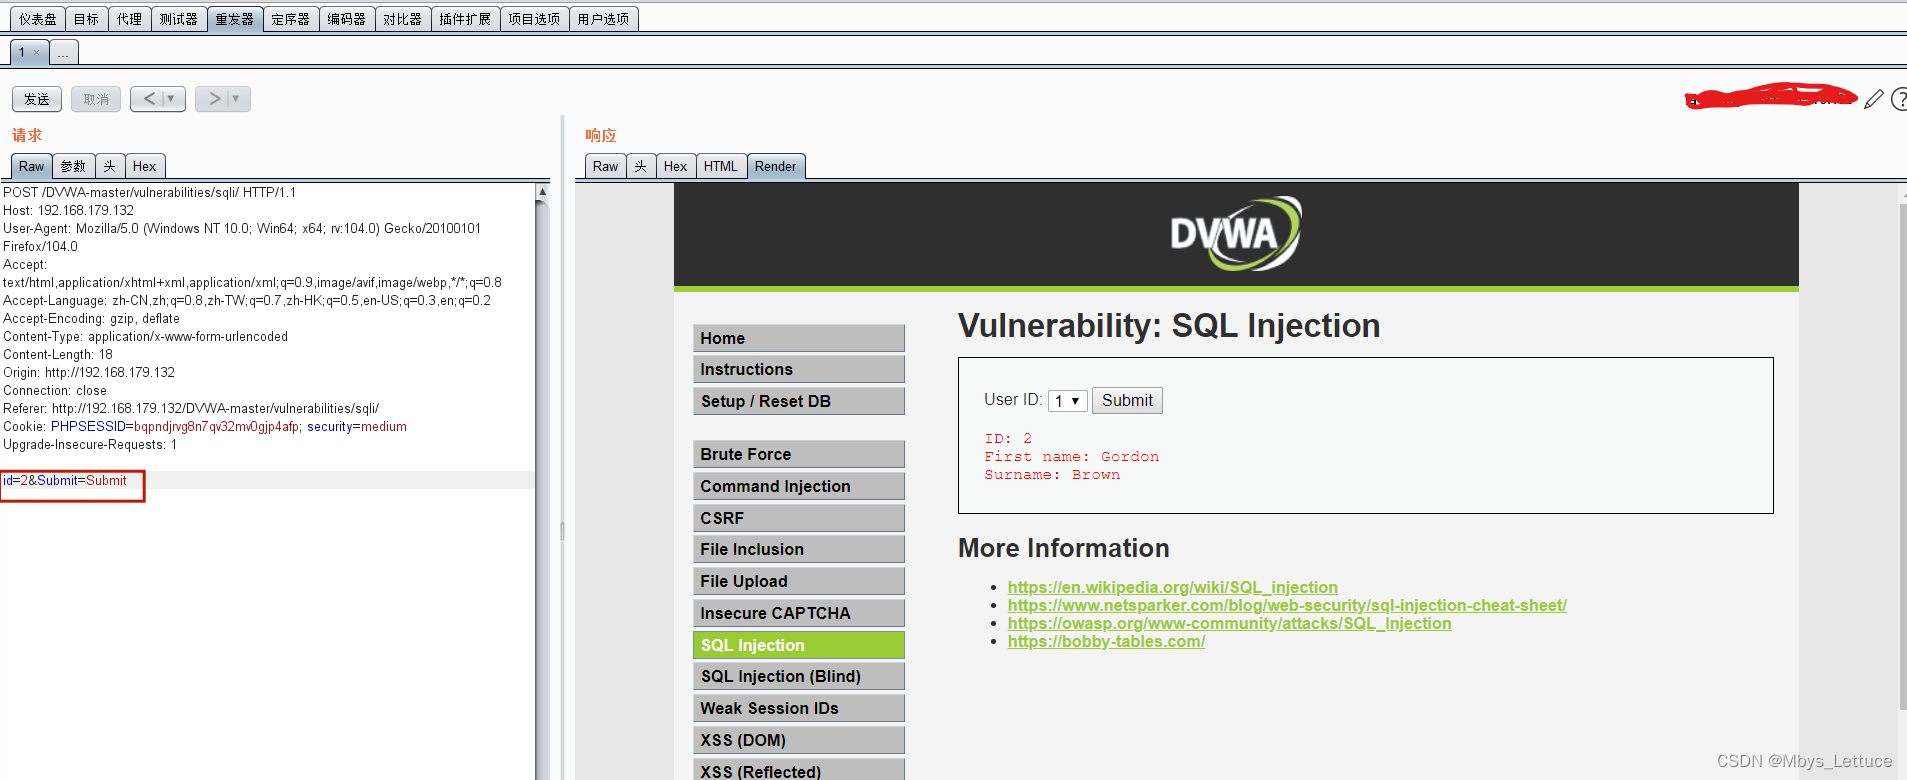This screenshot has width=1907, height=780.
Task: Click the request body id=2&Submit=Submit
Action: point(65,481)
